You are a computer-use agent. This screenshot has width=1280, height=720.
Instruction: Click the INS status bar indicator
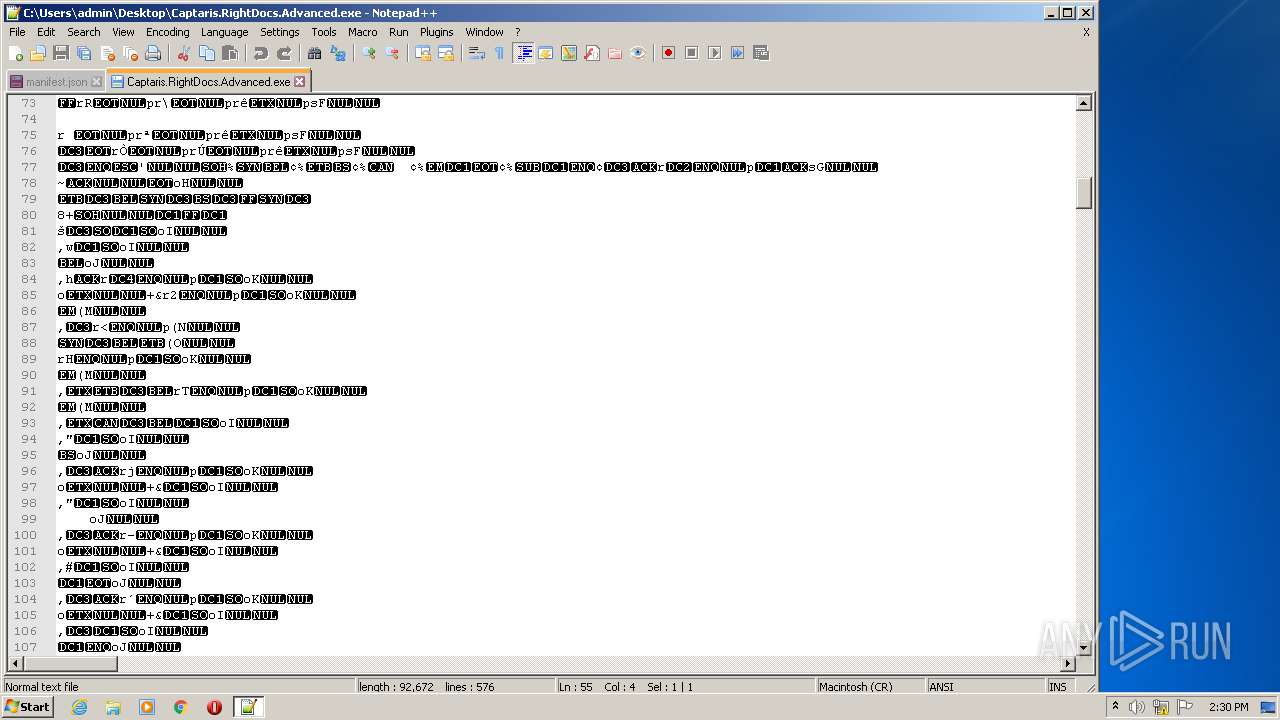coord(1058,687)
